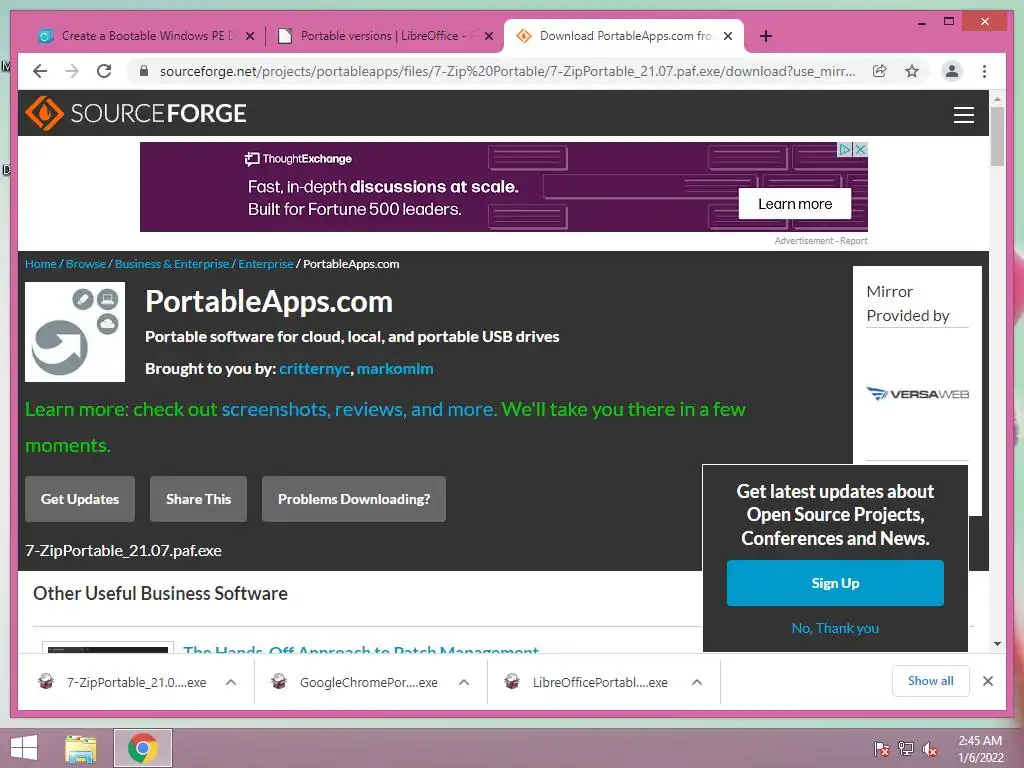
Task: Click the Other Useful Business Software heading
Action: tap(161, 594)
